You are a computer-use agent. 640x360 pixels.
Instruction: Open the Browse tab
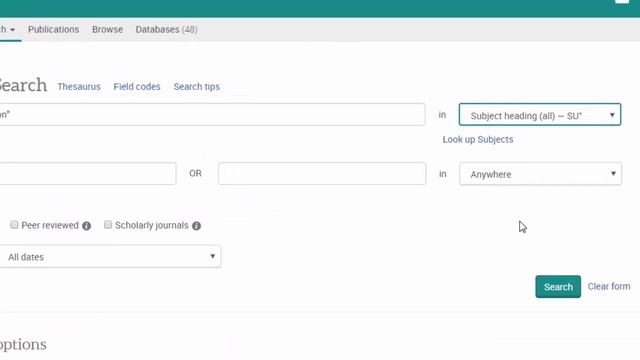click(x=107, y=29)
